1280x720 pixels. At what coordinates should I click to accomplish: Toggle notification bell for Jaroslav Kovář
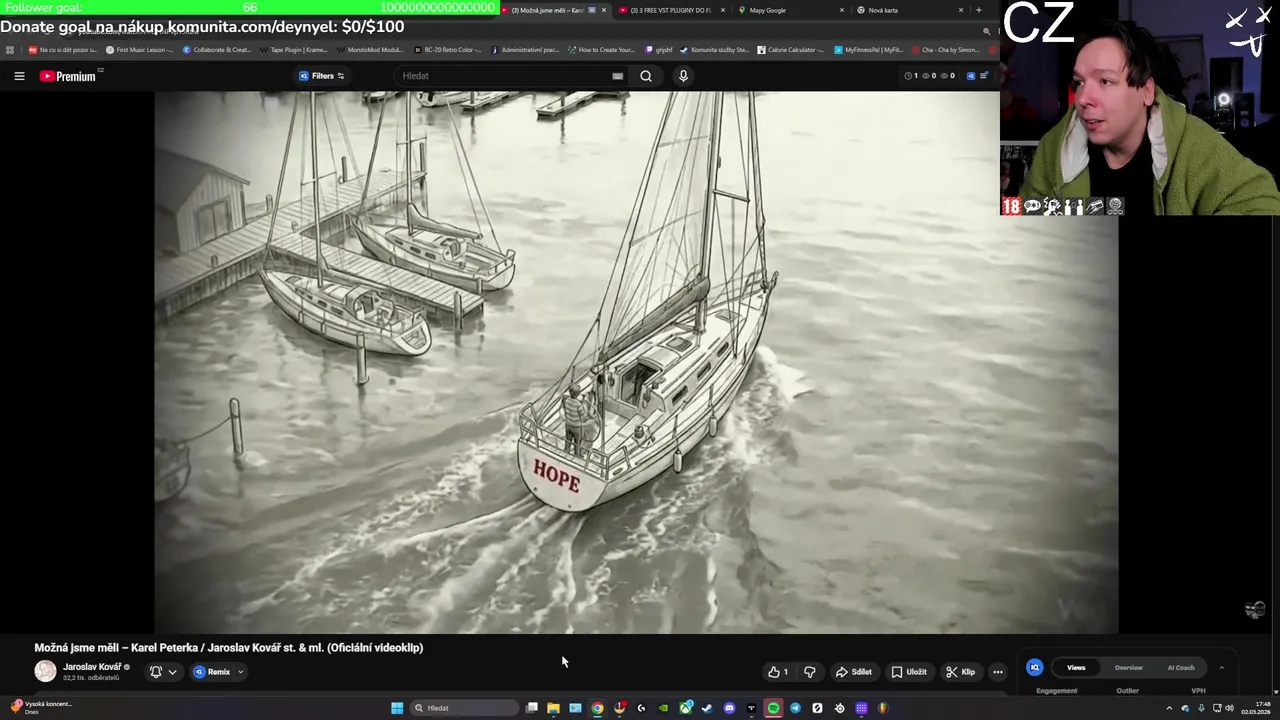click(x=156, y=672)
